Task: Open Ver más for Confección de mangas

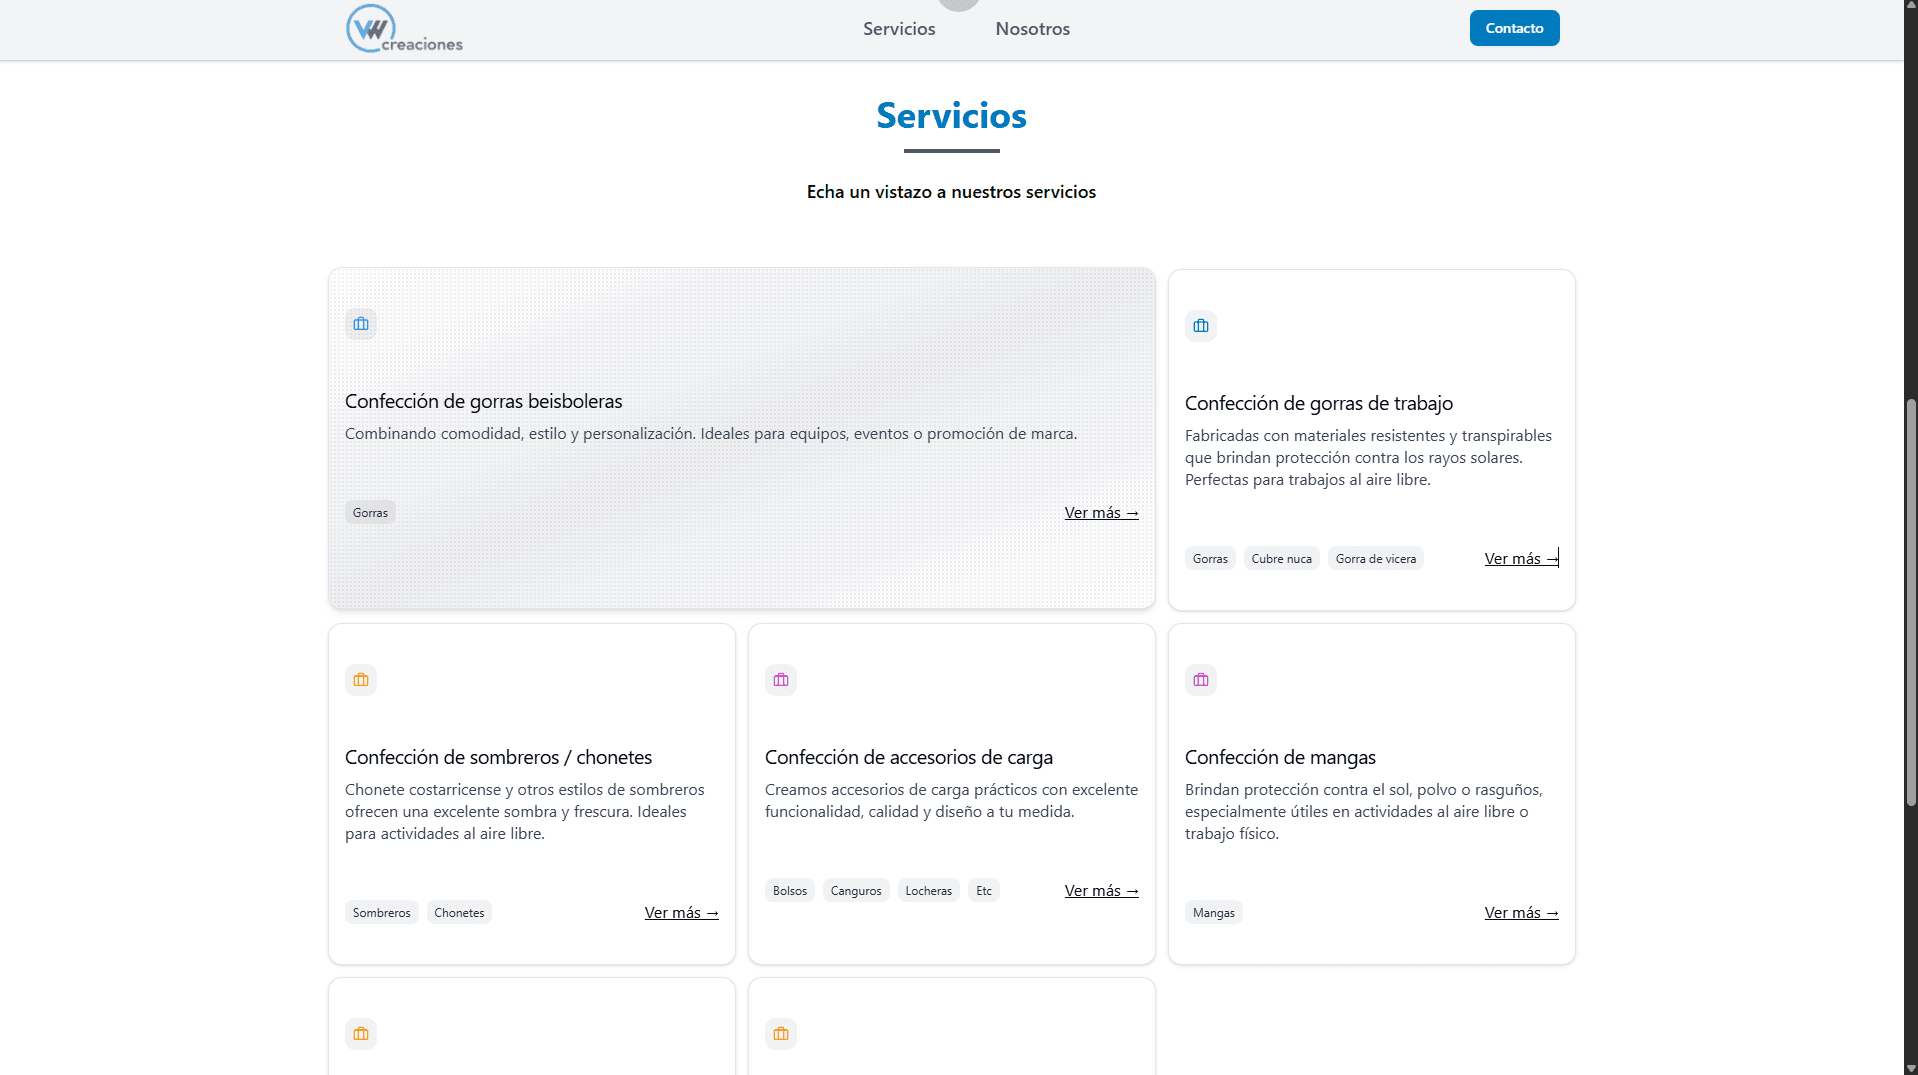Action: pos(1520,913)
